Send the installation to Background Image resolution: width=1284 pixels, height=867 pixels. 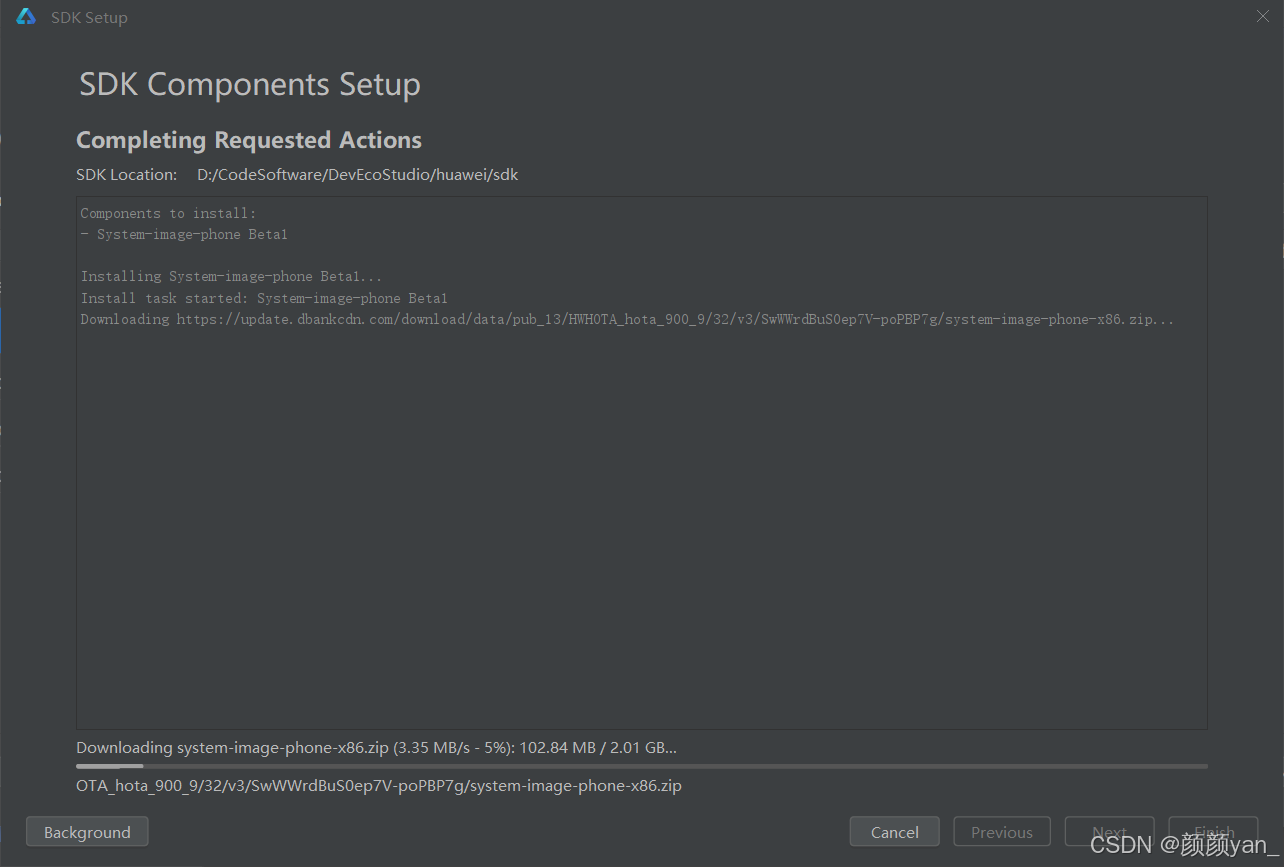(87, 832)
